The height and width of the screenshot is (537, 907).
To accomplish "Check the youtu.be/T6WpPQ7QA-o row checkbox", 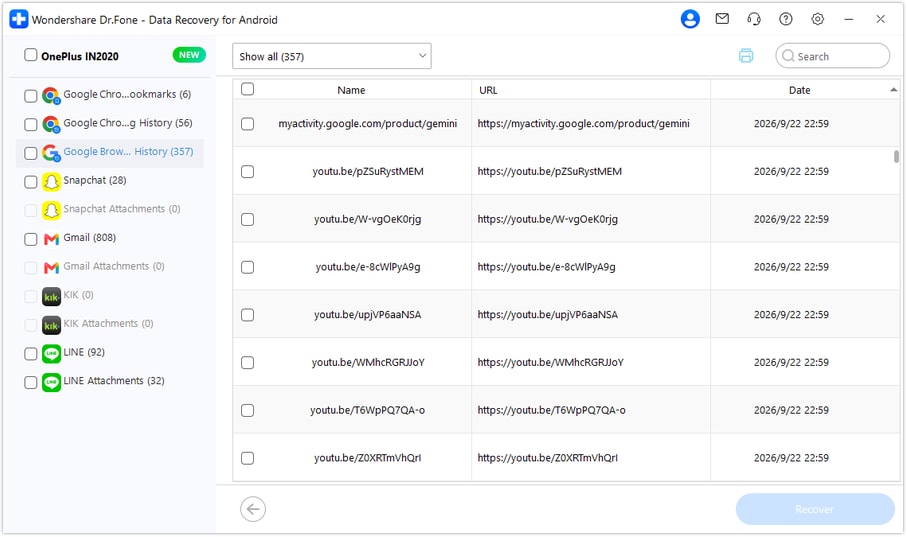I will 248,410.
